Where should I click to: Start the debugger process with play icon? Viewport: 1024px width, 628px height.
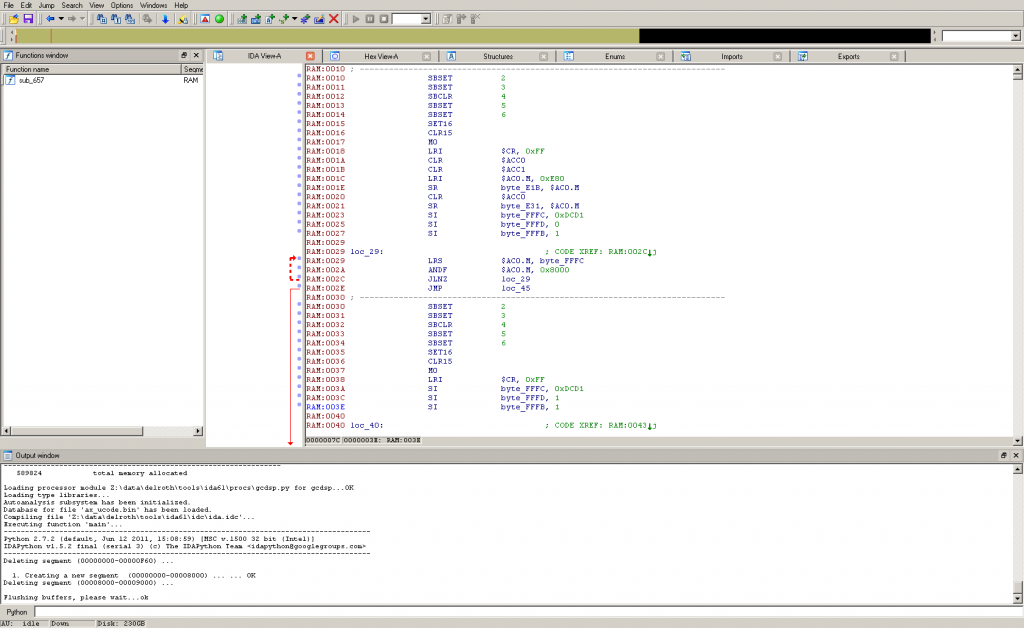pyautogui.click(x=356, y=19)
